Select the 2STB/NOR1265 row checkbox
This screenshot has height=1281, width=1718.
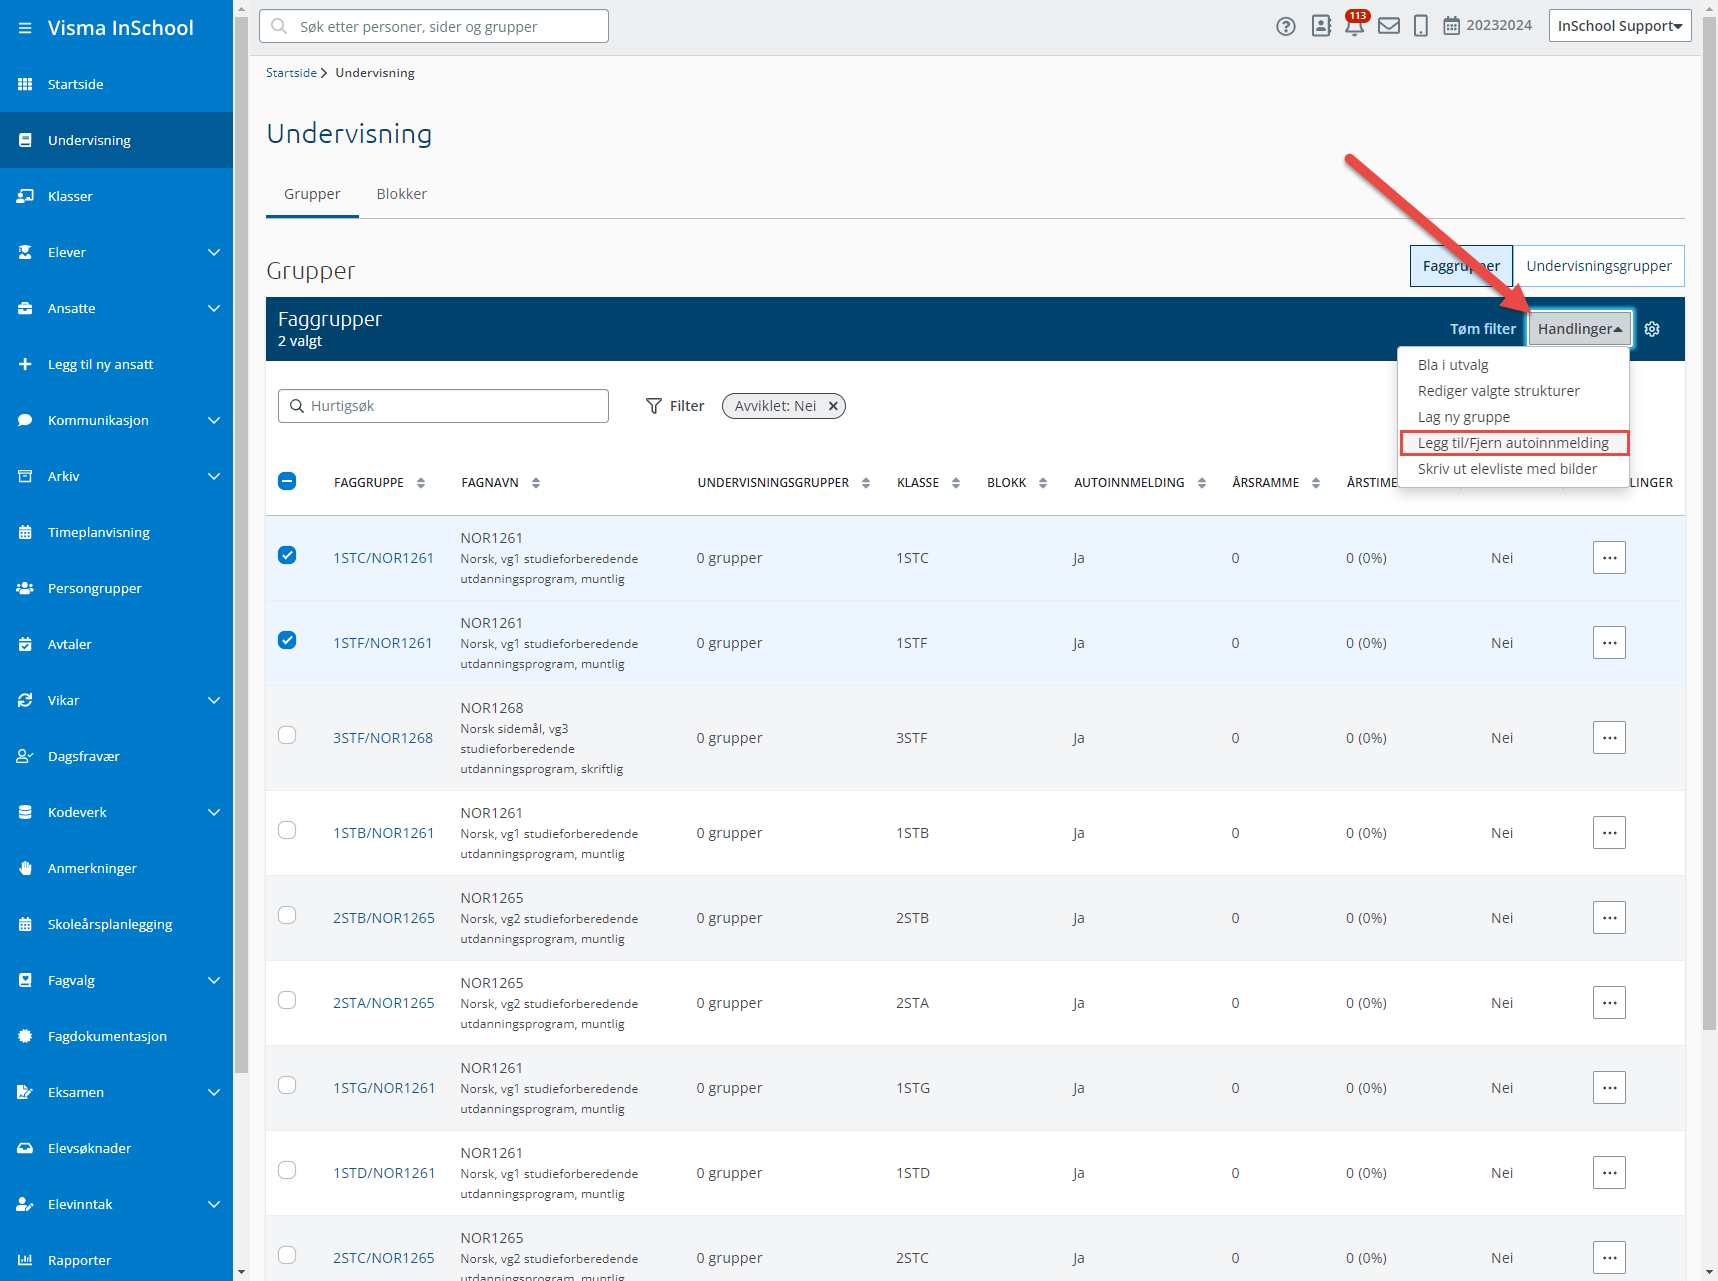tap(287, 915)
